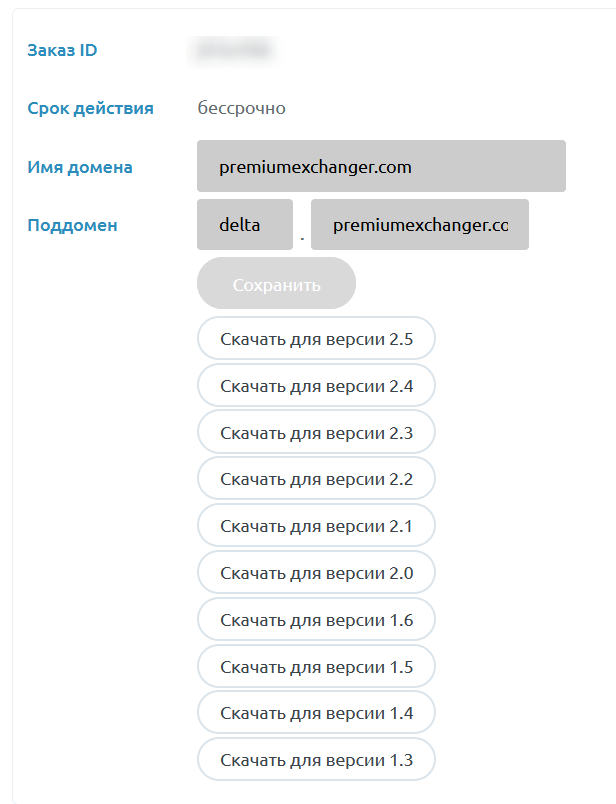Click Скачать для версии 2.3

(316, 432)
